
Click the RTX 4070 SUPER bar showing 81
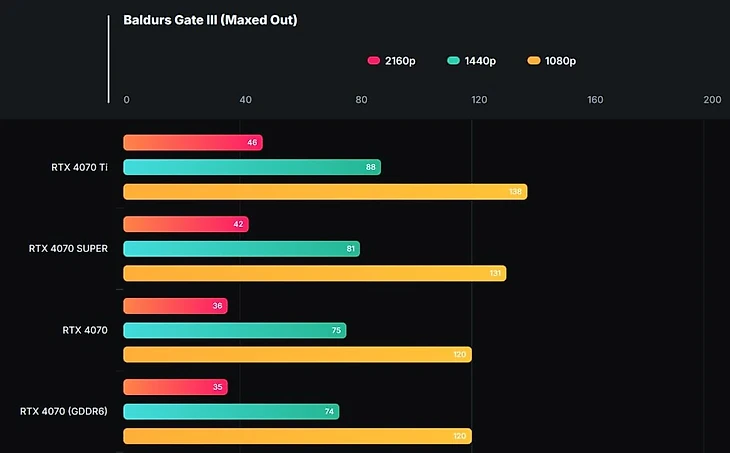point(241,248)
